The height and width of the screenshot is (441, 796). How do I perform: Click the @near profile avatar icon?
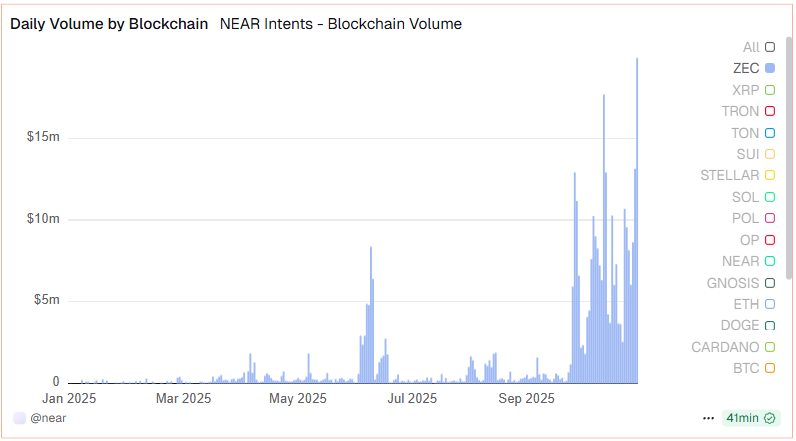click(x=19, y=418)
